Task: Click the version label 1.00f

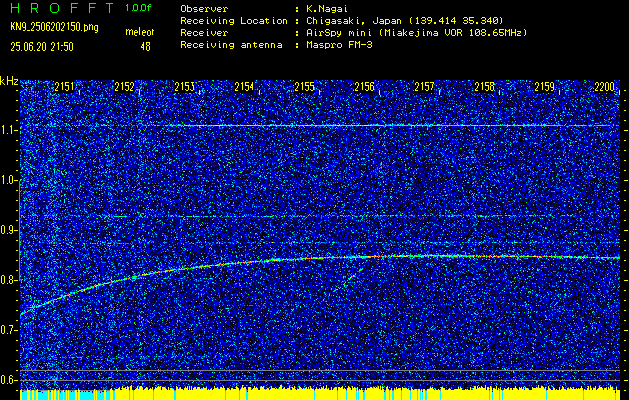Action: pos(140,8)
